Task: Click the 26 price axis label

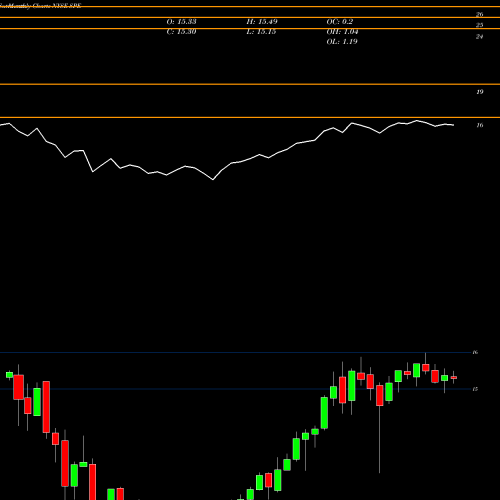Action: coord(479,14)
